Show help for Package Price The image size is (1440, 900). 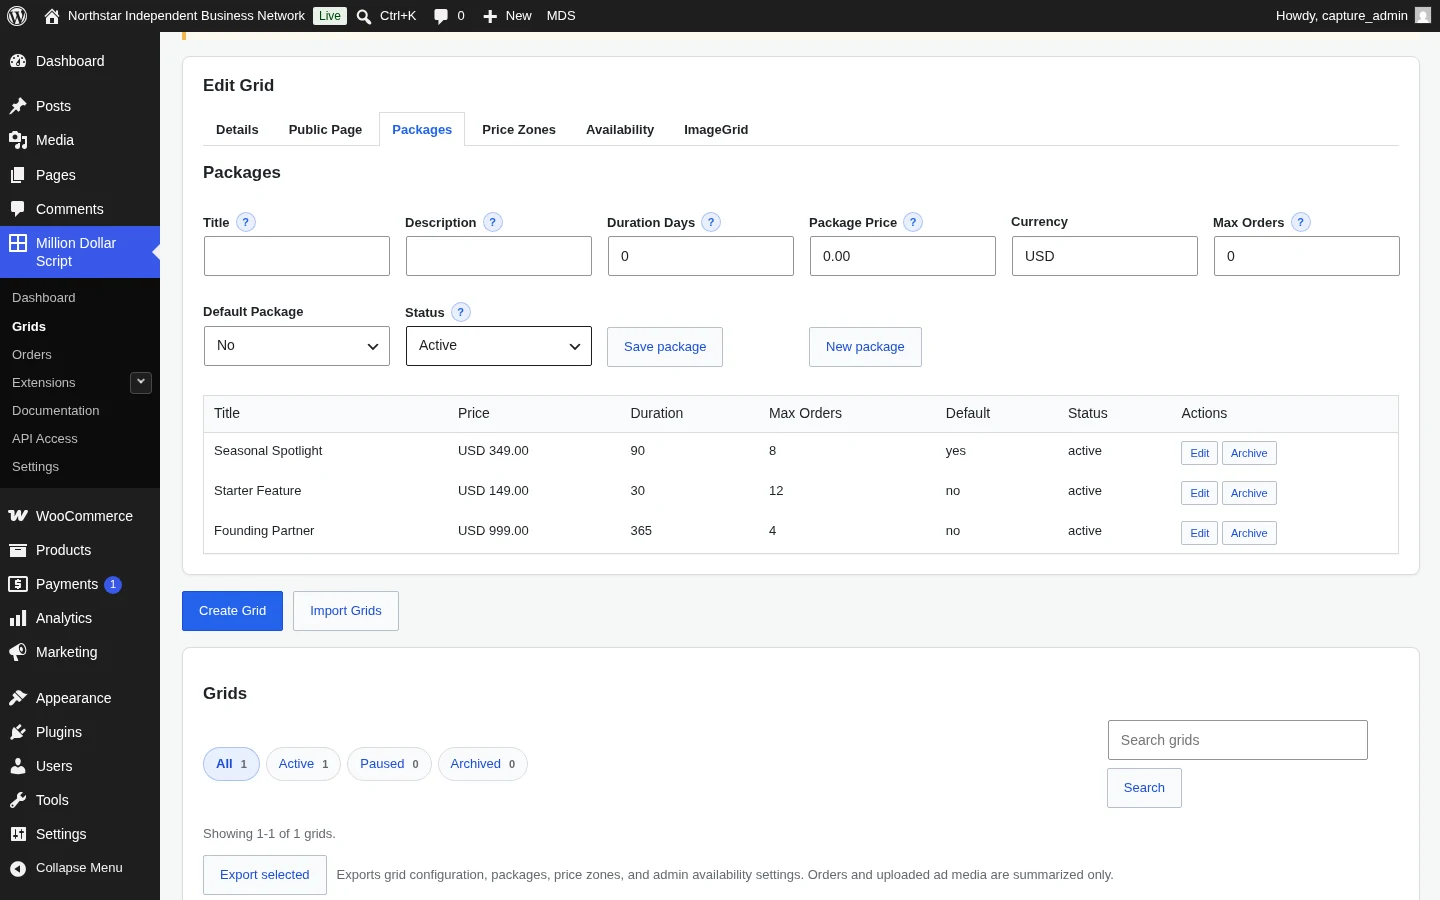(913, 222)
